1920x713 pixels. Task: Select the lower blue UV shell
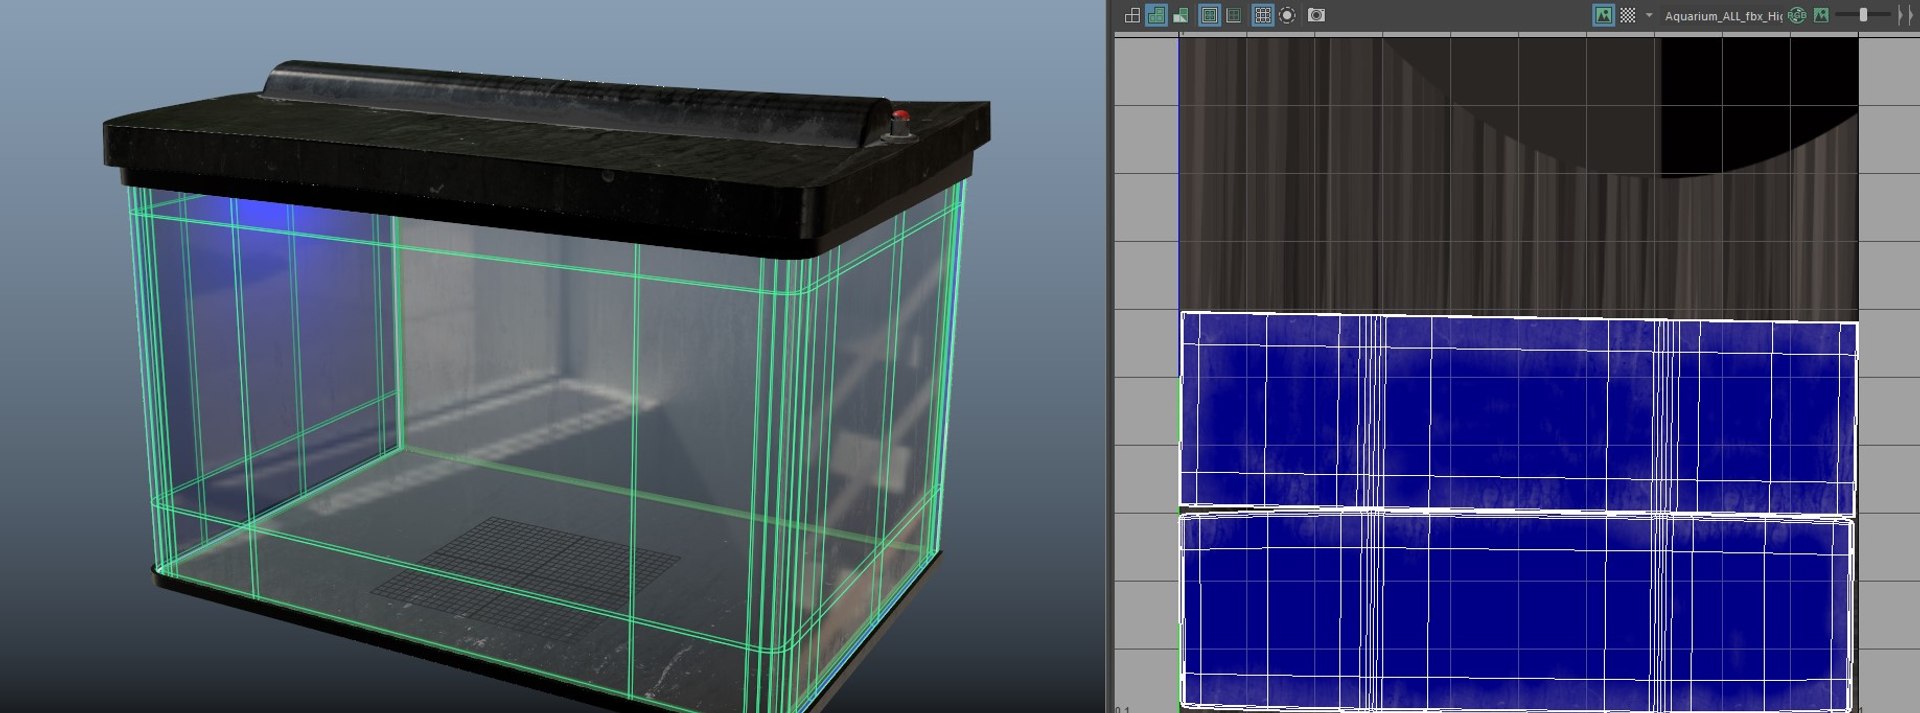(x=1517, y=612)
